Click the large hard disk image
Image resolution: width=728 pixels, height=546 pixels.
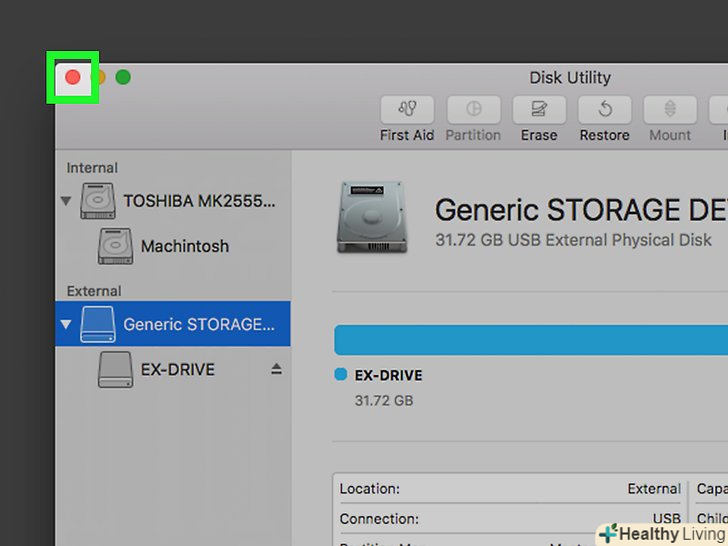point(372,217)
